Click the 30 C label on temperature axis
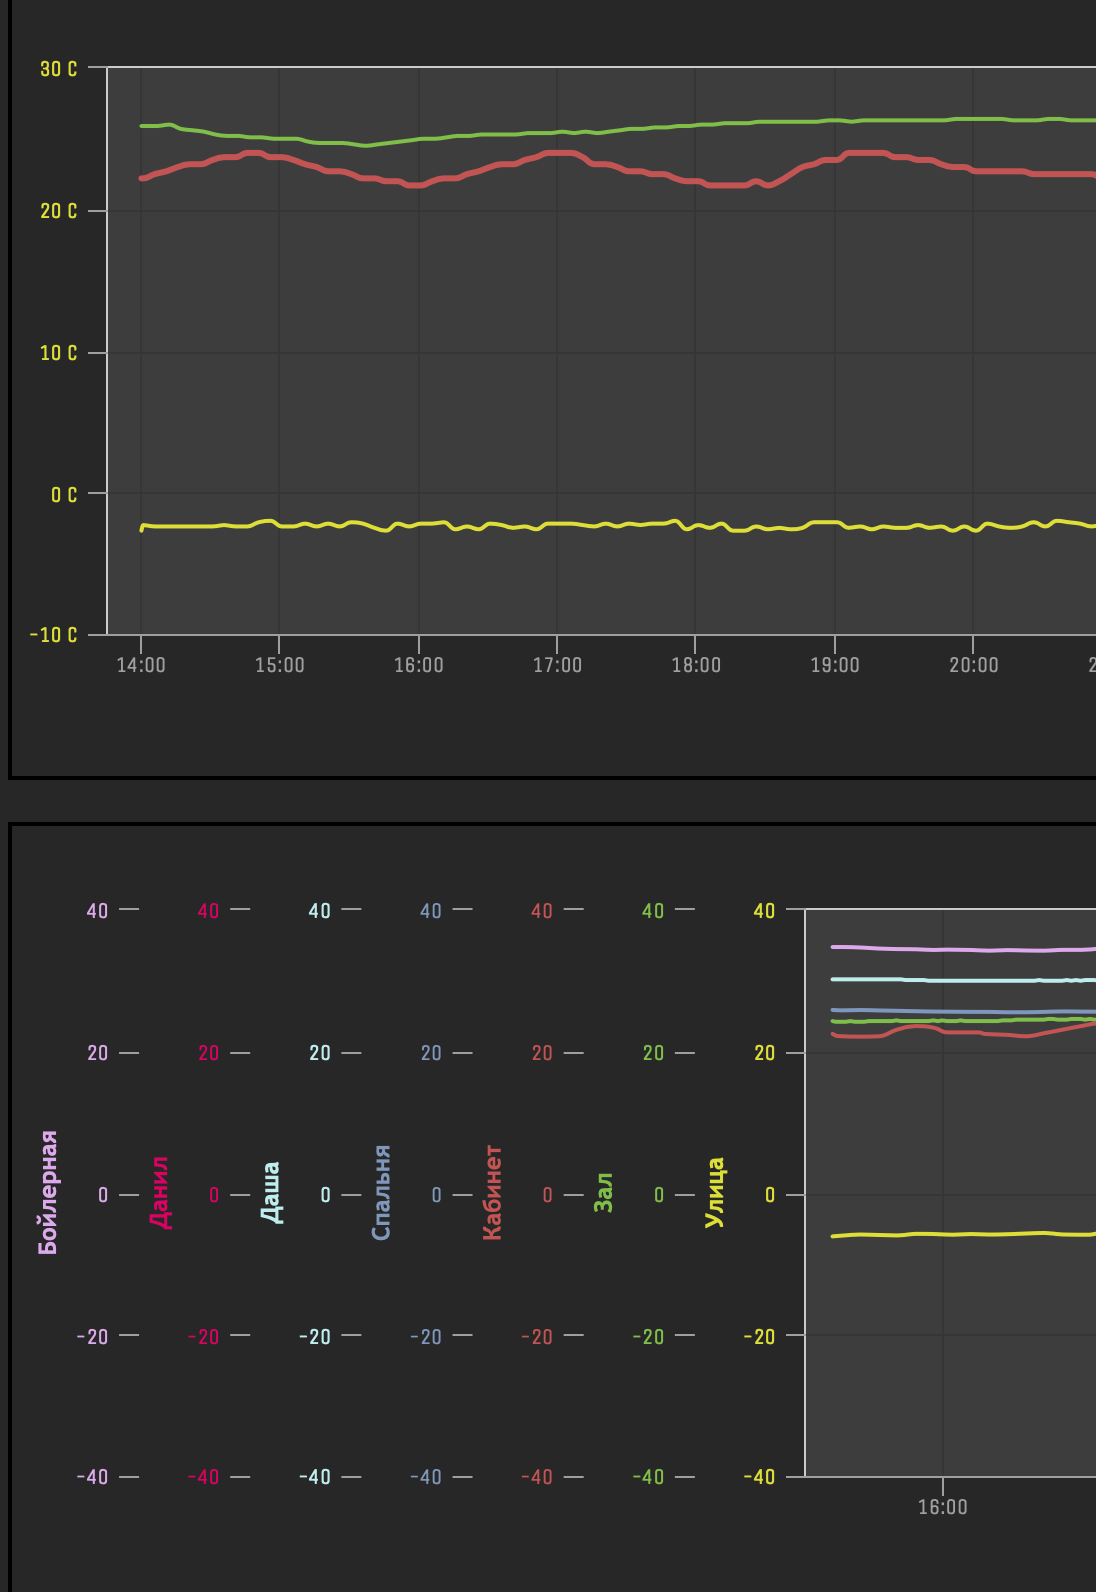1096x1592 pixels. click(x=58, y=69)
